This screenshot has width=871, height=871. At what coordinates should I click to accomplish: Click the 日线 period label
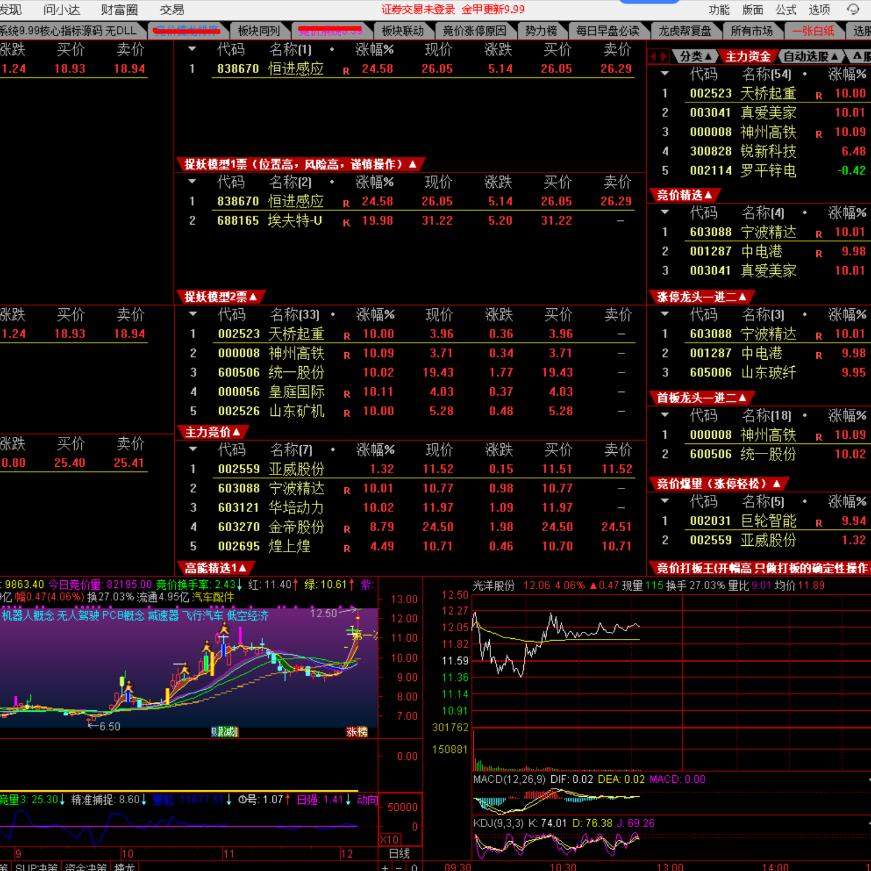click(x=399, y=854)
